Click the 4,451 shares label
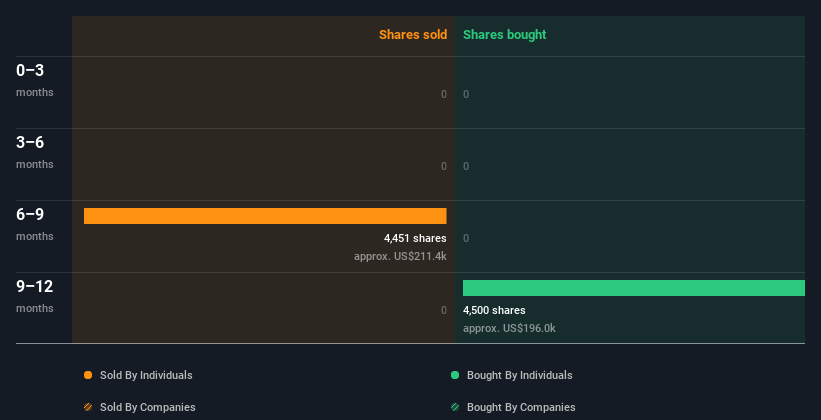 tap(415, 238)
